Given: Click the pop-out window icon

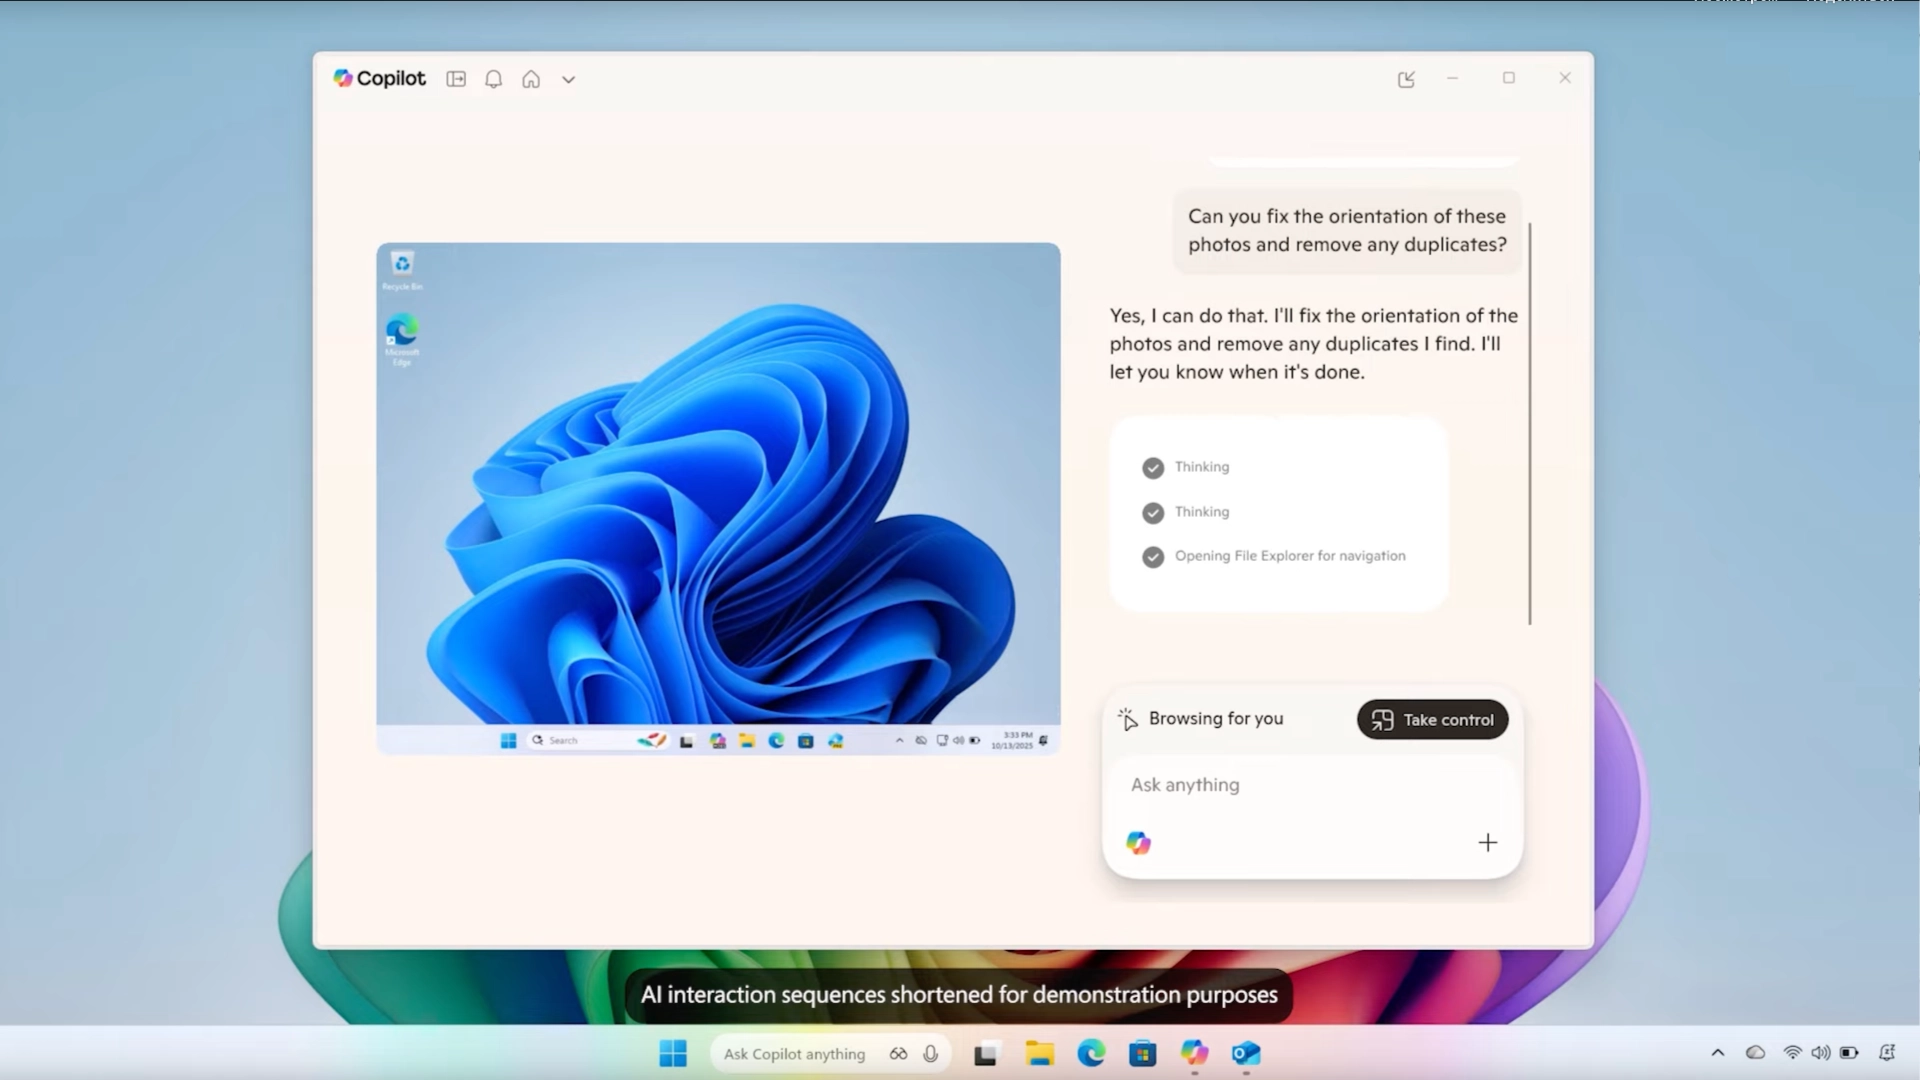Looking at the screenshot, I should click(1406, 79).
